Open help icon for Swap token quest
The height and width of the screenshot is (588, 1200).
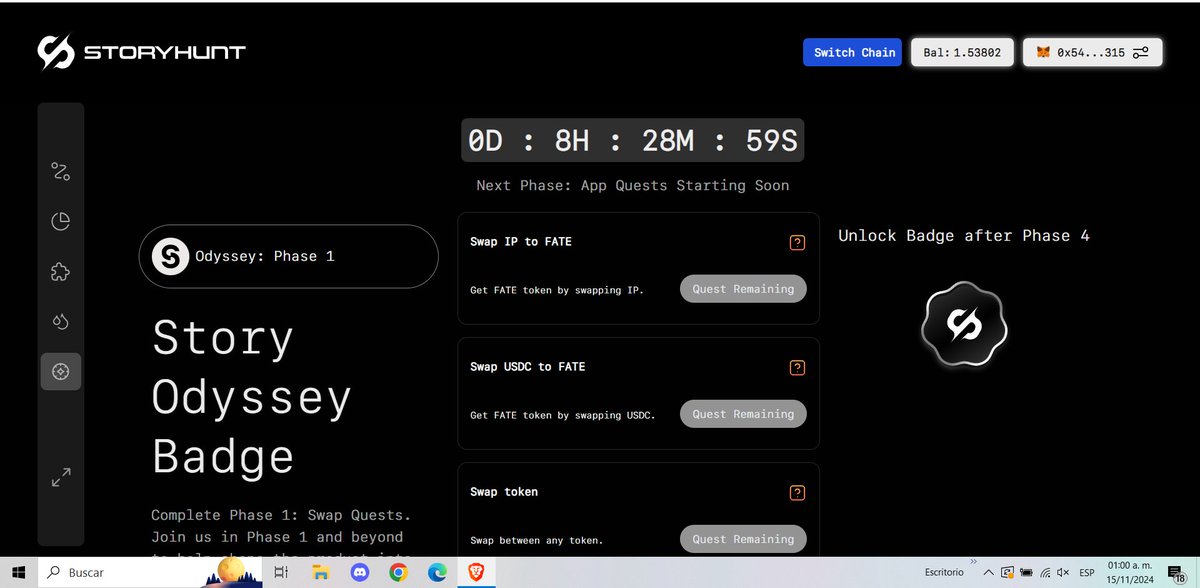point(797,492)
